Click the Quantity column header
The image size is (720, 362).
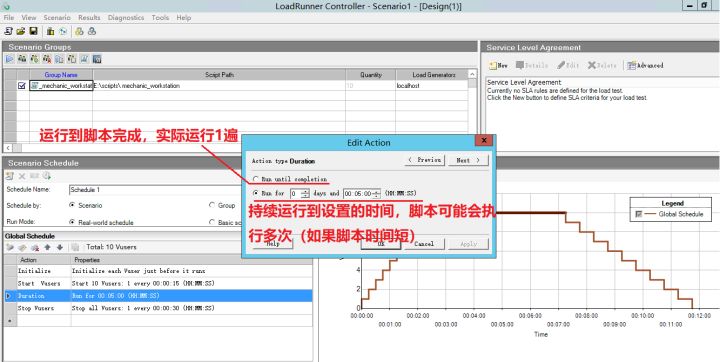(x=370, y=74)
